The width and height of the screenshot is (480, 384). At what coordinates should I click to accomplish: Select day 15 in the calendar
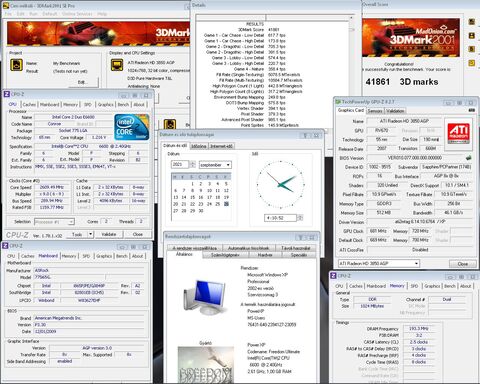coord(192,197)
